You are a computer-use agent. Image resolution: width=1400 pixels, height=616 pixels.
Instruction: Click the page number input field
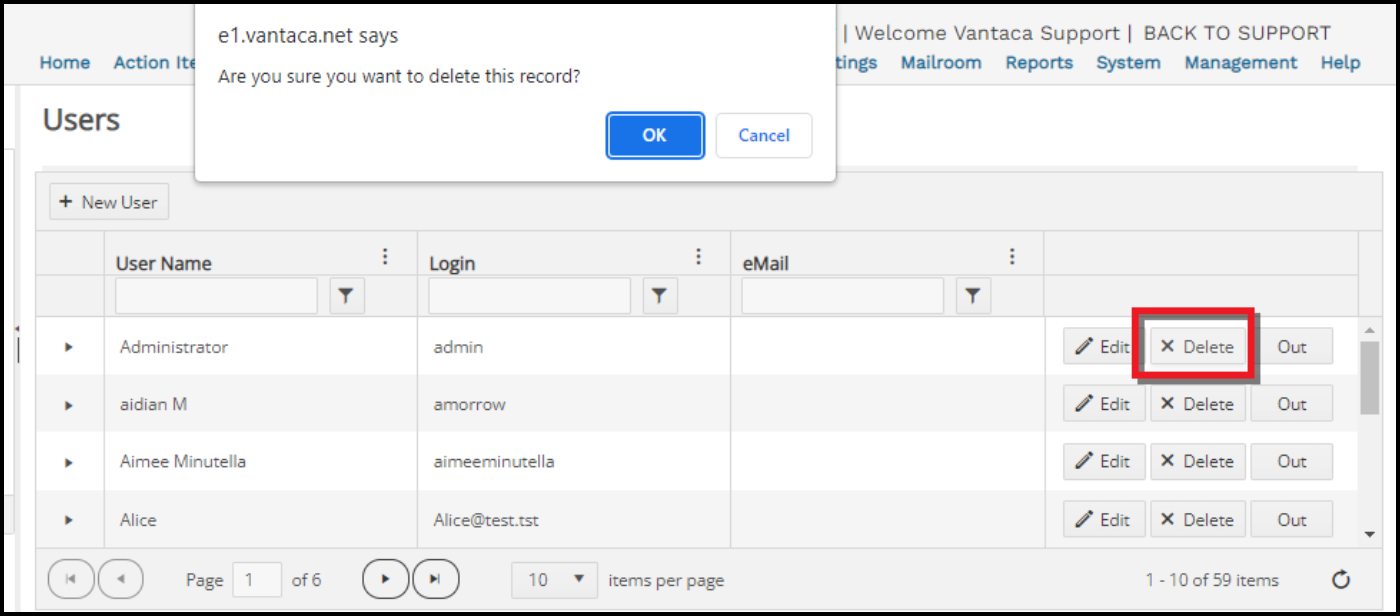point(257,580)
